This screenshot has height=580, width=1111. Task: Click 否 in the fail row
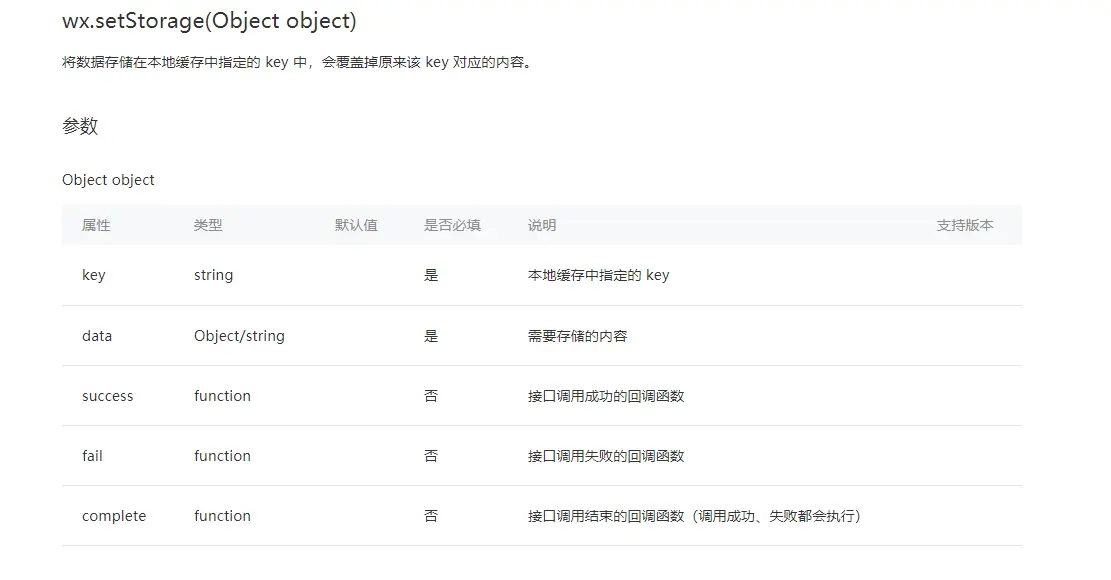coord(431,455)
